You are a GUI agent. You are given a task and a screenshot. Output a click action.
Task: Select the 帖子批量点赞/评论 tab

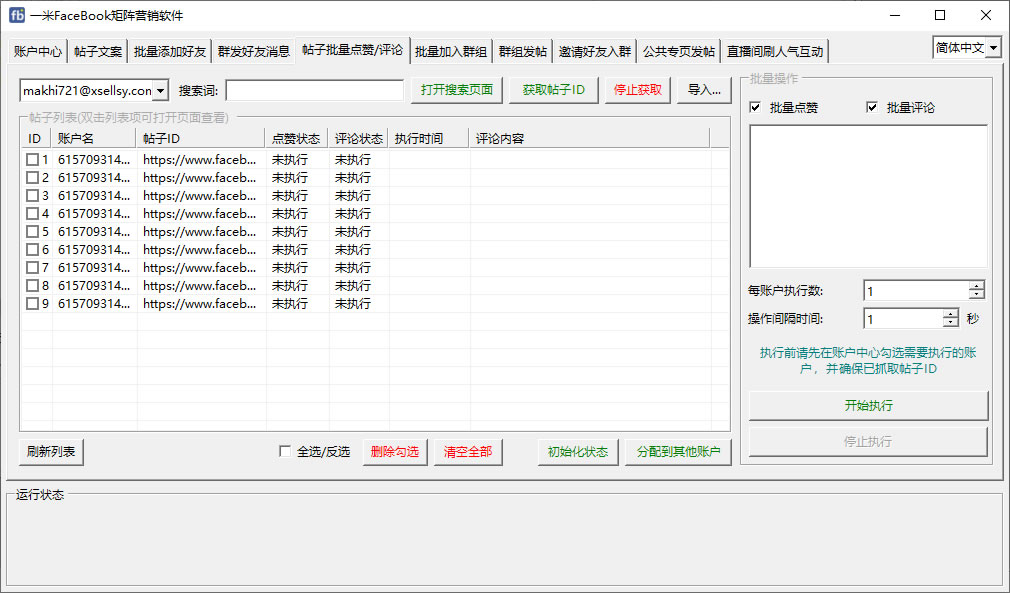[x=352, y=50]
